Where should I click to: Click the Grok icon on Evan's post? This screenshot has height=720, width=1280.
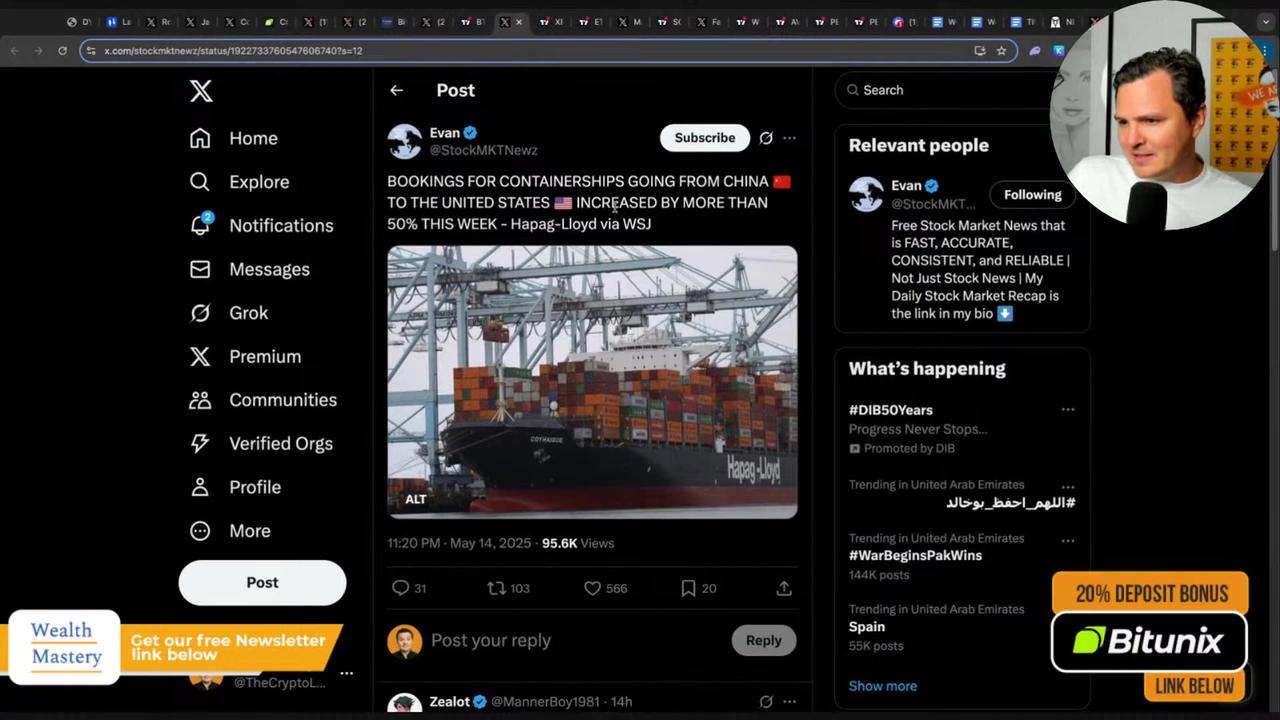click(766, 138)
